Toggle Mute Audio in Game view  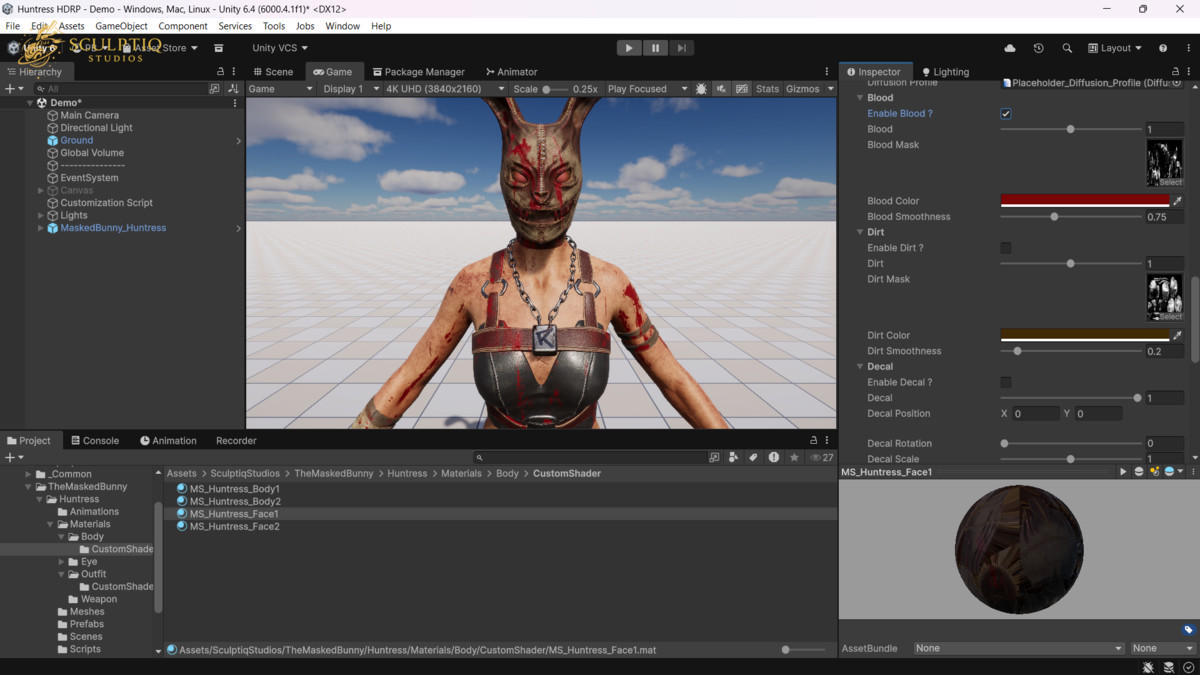click(721, 89)
